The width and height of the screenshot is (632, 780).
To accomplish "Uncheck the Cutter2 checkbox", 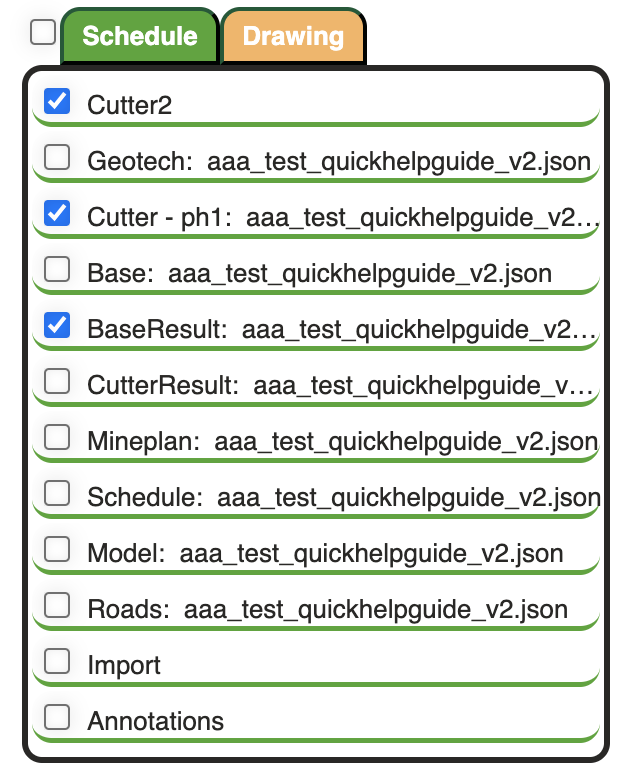I will click(x=58, y=101).
